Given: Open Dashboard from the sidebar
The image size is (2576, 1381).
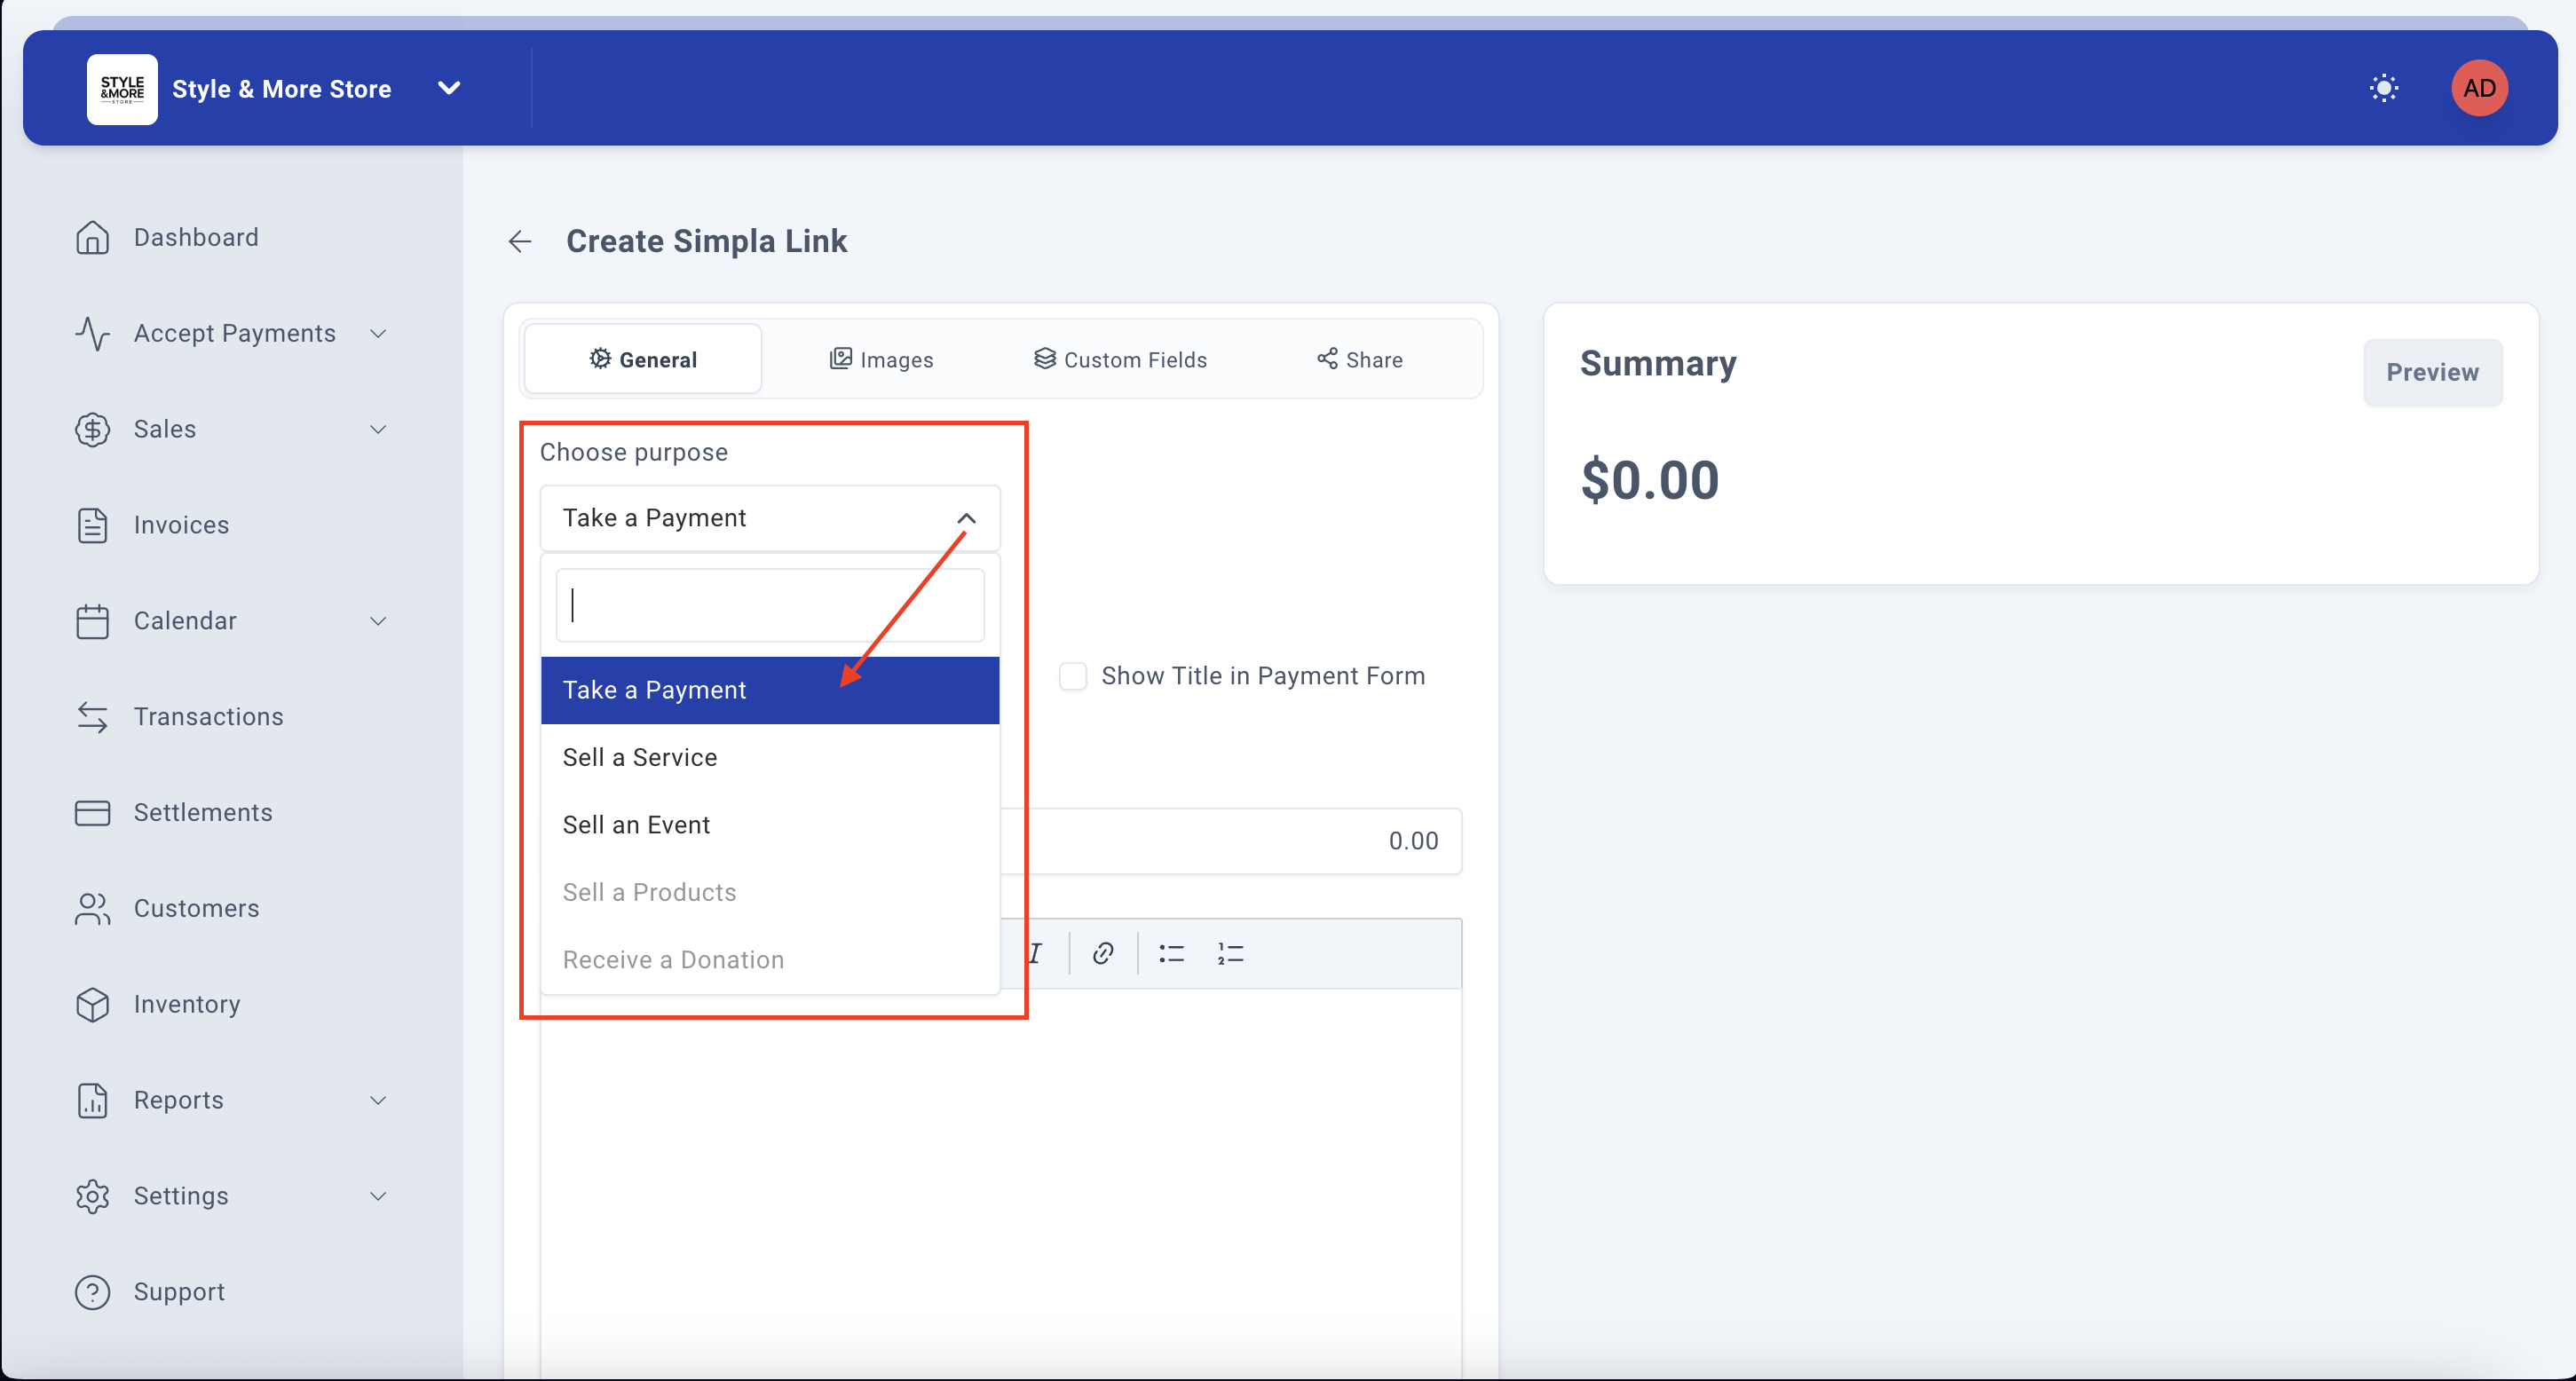Looking at the screenshot, I should pos(196,237).
